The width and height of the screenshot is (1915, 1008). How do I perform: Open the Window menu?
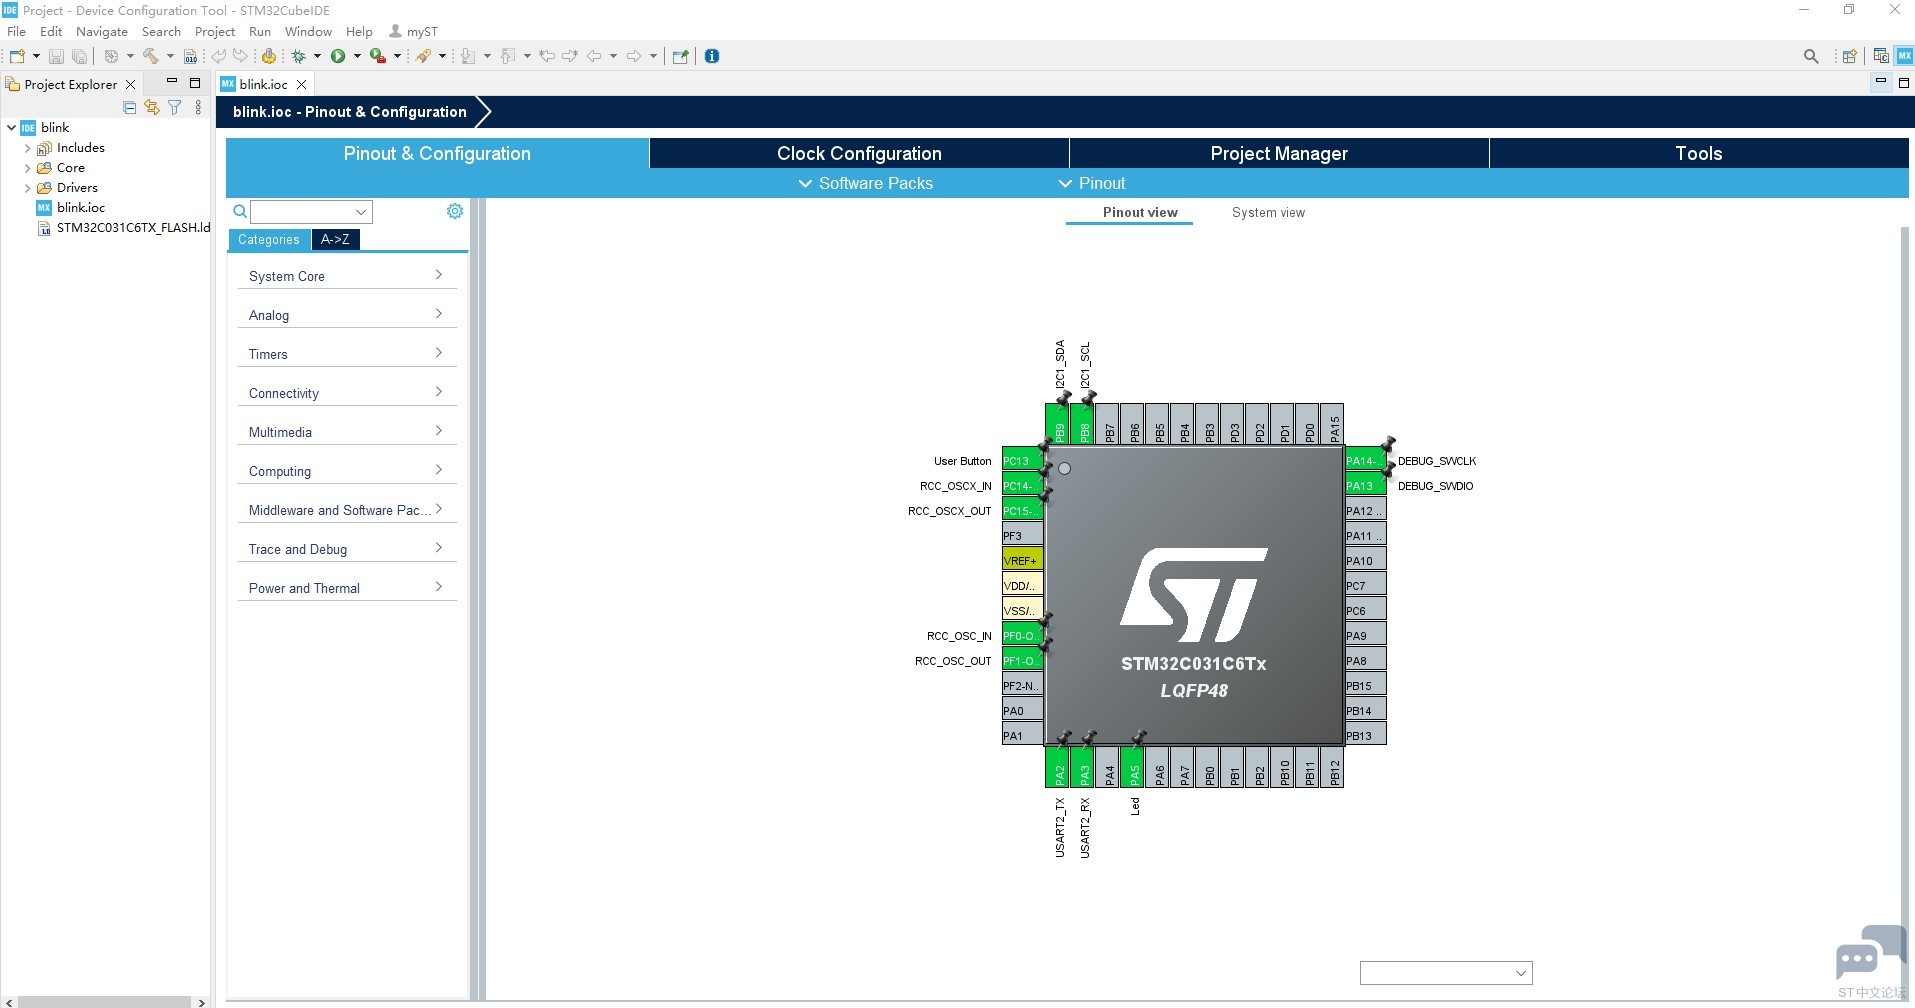(308, 31)
